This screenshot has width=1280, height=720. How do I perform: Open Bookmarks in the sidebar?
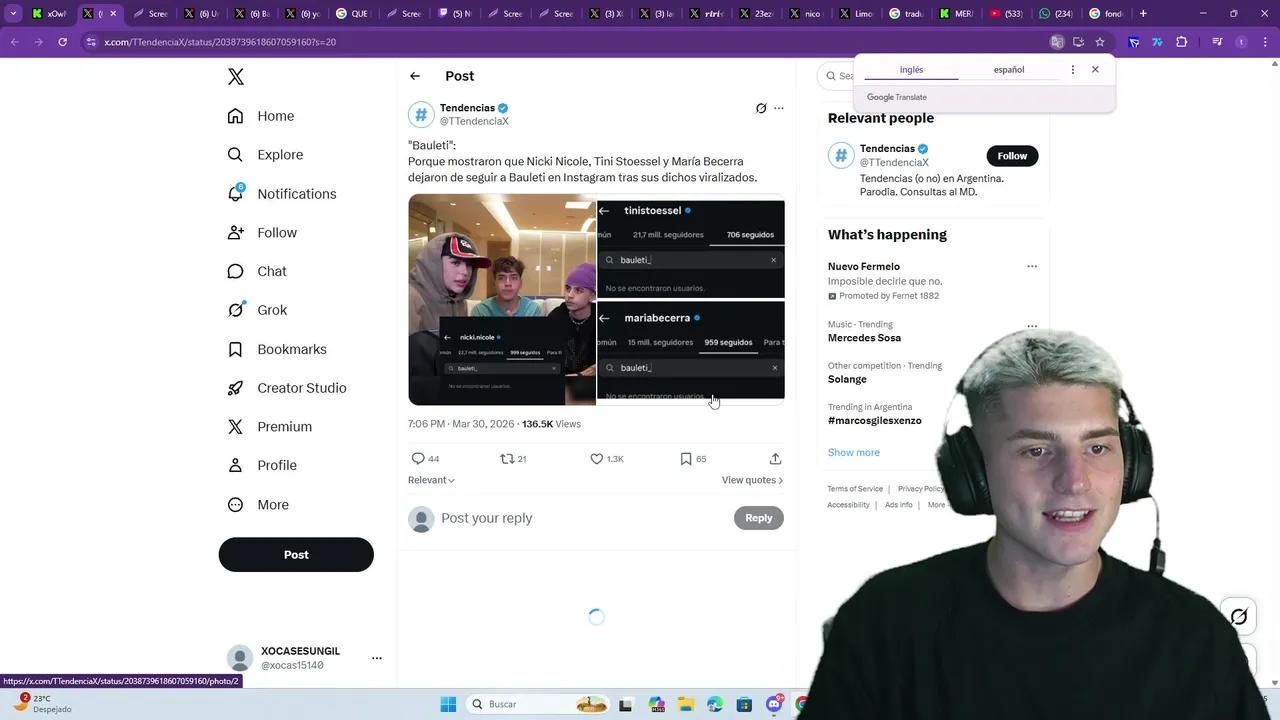(277, 349)
